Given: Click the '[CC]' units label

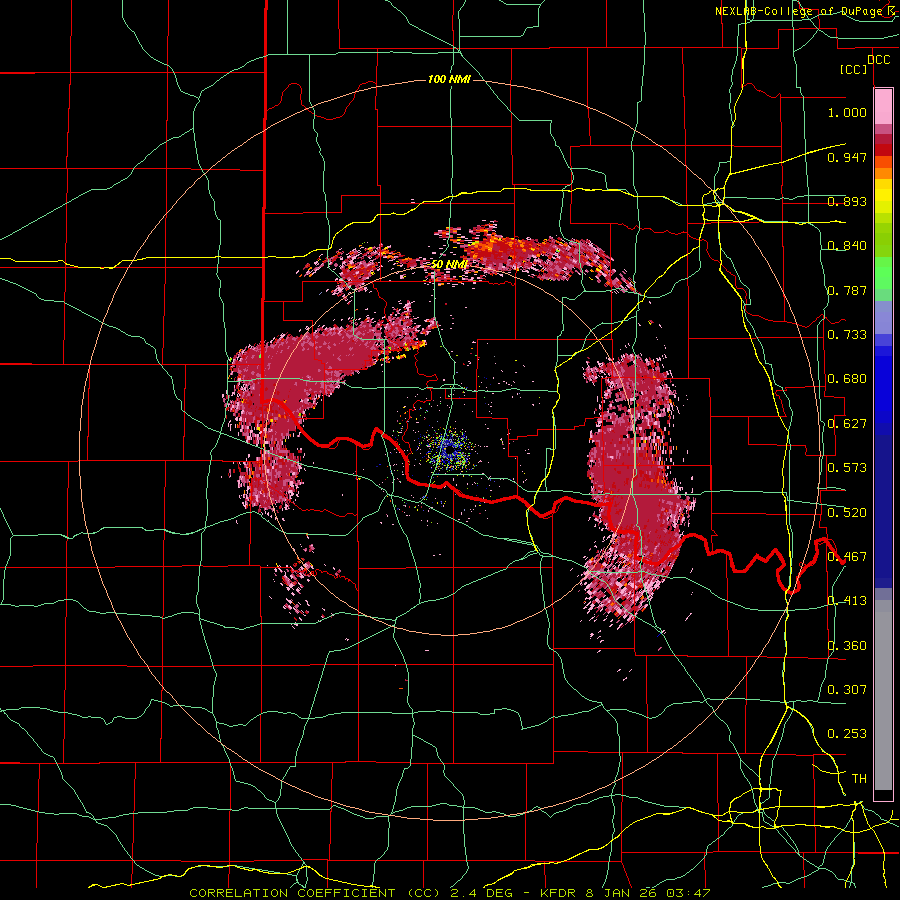Looking at the screenshot, I should pos(854,69).
